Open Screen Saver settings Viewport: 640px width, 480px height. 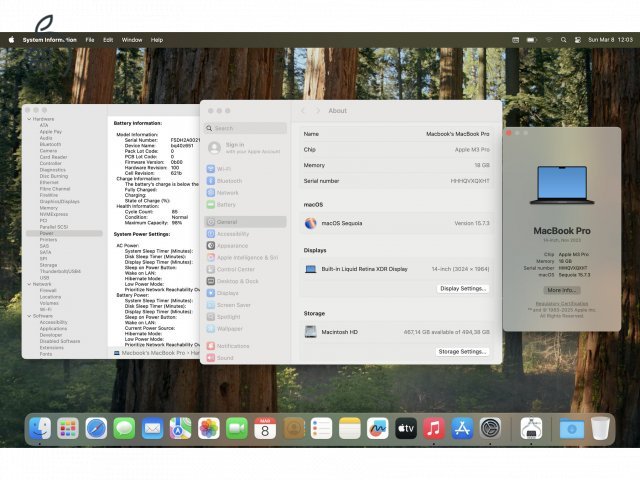245,304
